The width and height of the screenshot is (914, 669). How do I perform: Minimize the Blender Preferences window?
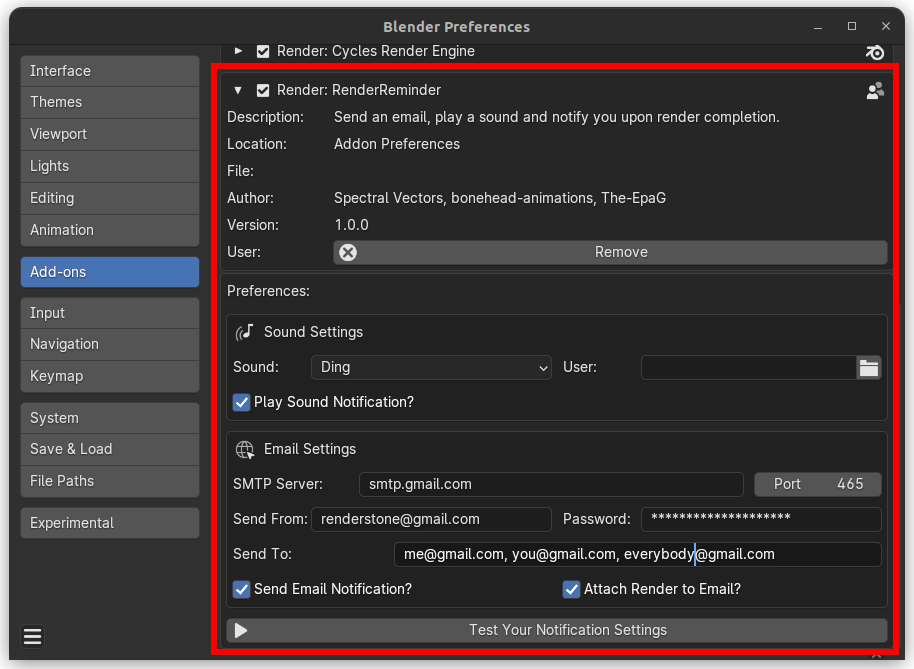click(x=818, y=27)
